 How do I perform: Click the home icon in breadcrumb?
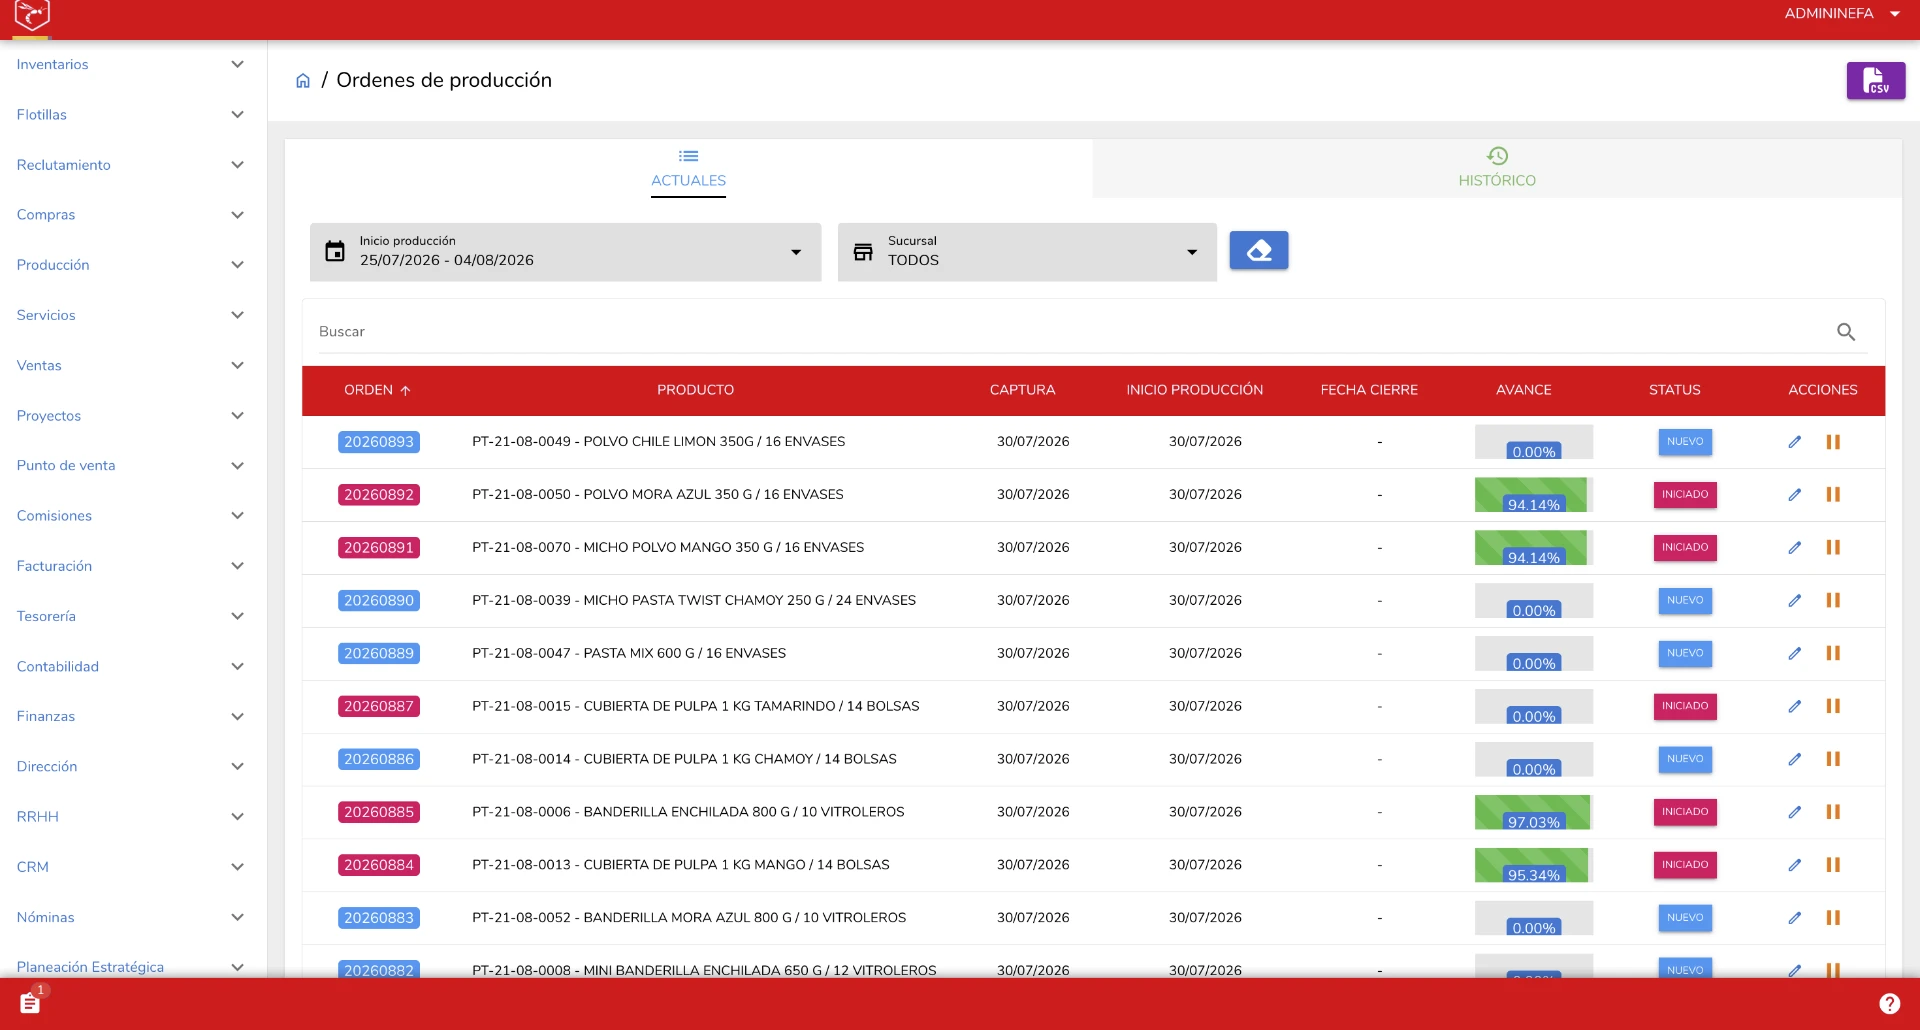pos(303,81)
